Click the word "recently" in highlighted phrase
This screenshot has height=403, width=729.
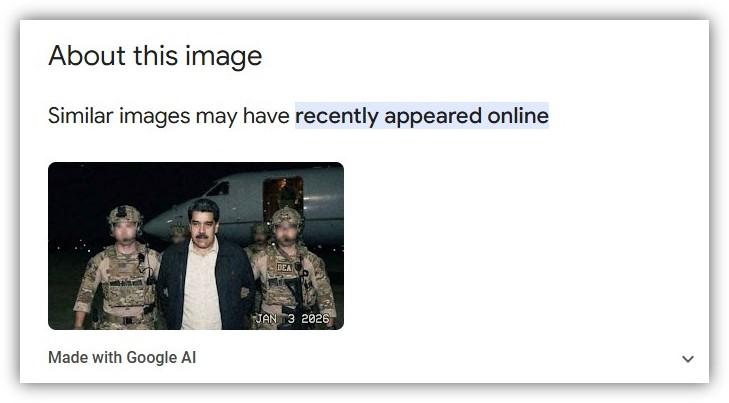[x=337, y=116]
